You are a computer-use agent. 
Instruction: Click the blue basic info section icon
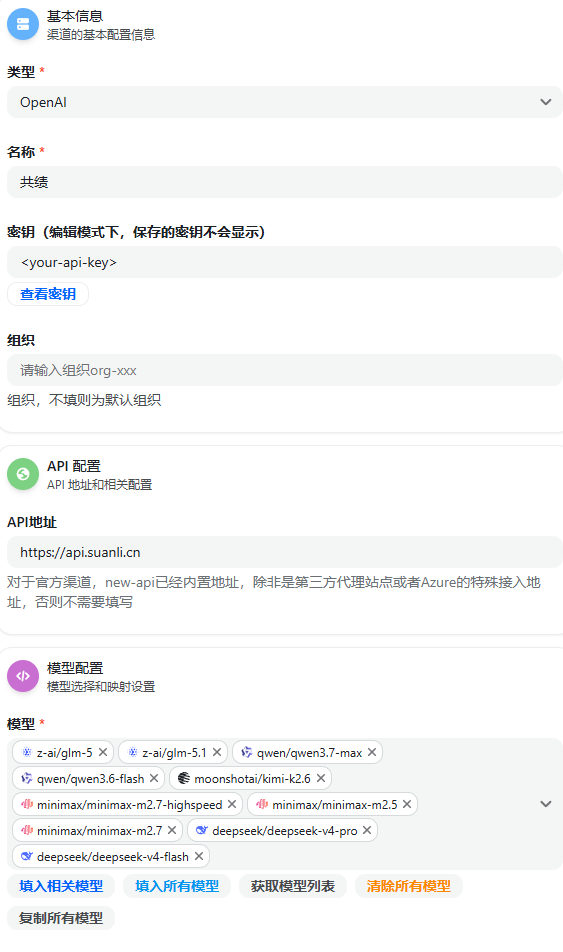coord(23,24)
